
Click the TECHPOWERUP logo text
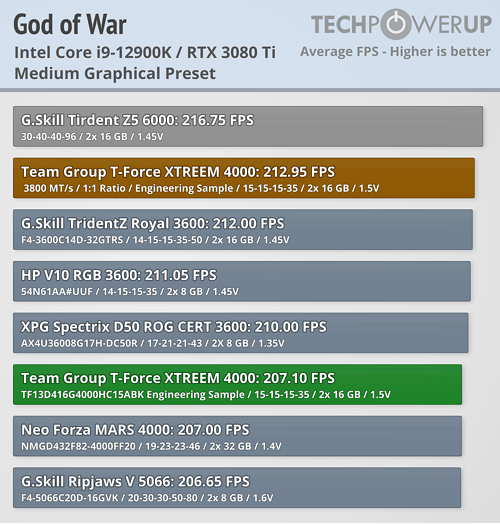click(x=401, y=24)
